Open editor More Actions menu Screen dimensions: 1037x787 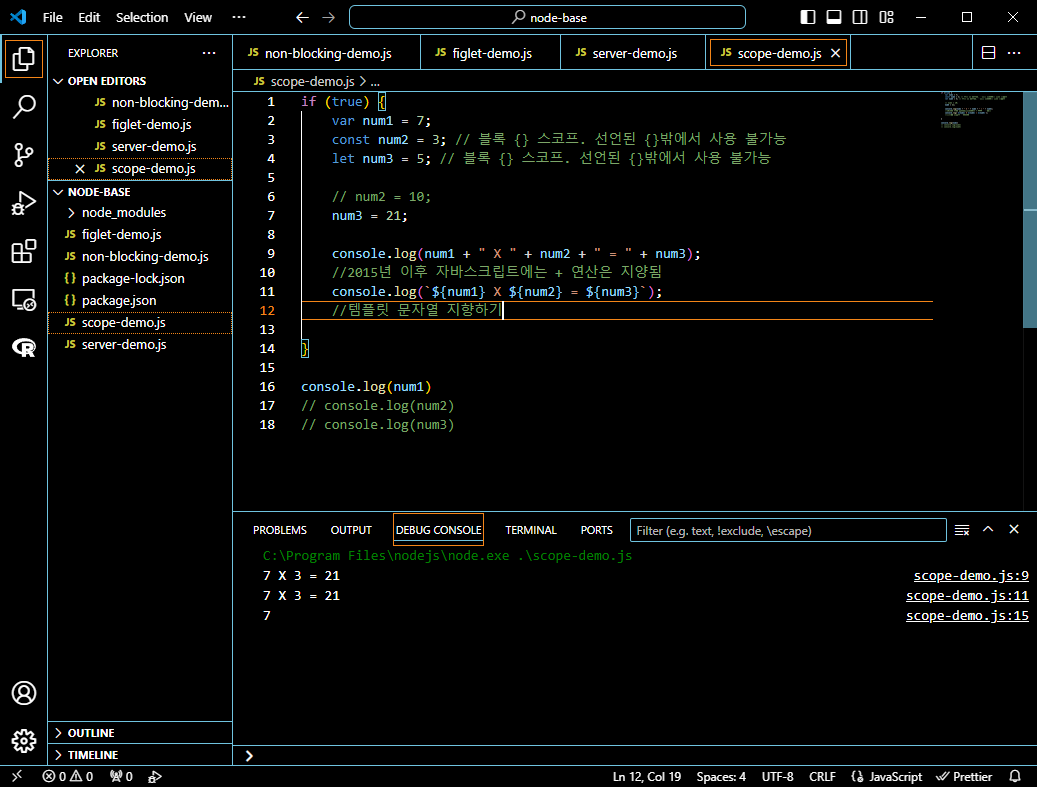coord(1014,53)
